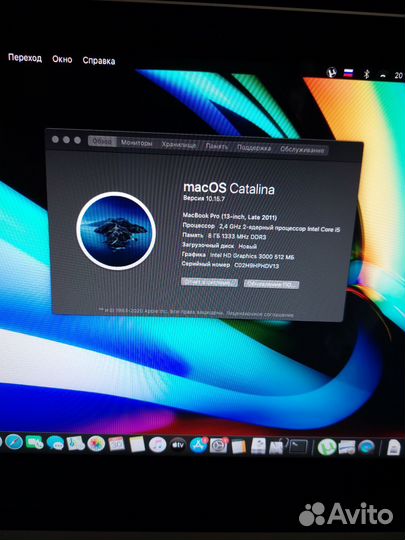Open the Справка menu
Viewport: 405px width, 540px height.
tap(99, 61)
